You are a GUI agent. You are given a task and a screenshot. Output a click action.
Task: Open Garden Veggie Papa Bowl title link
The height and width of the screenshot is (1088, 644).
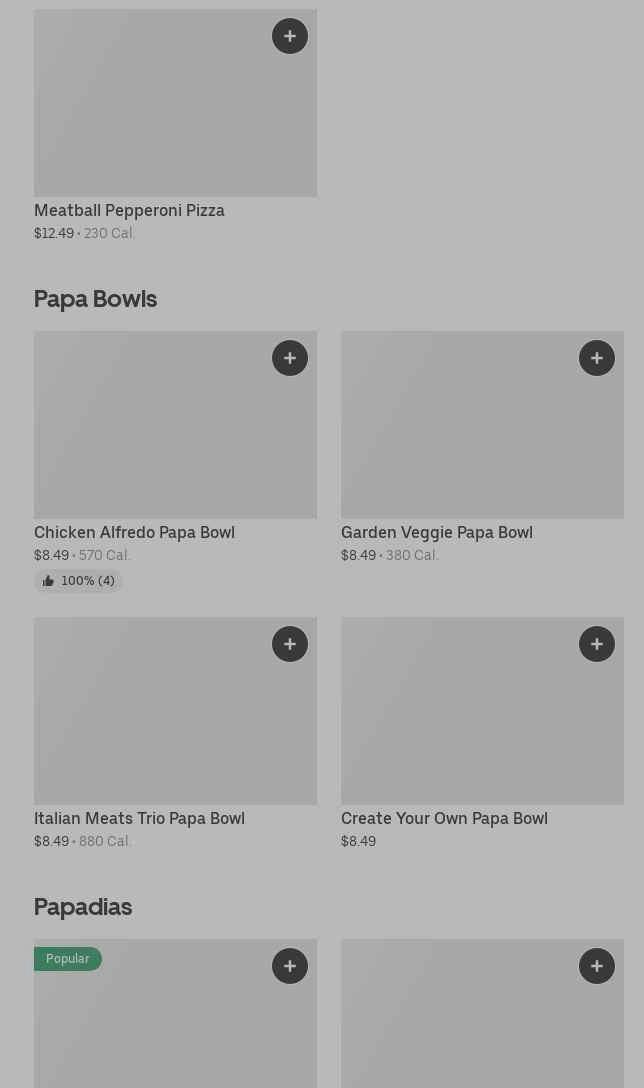pos(436,533)
